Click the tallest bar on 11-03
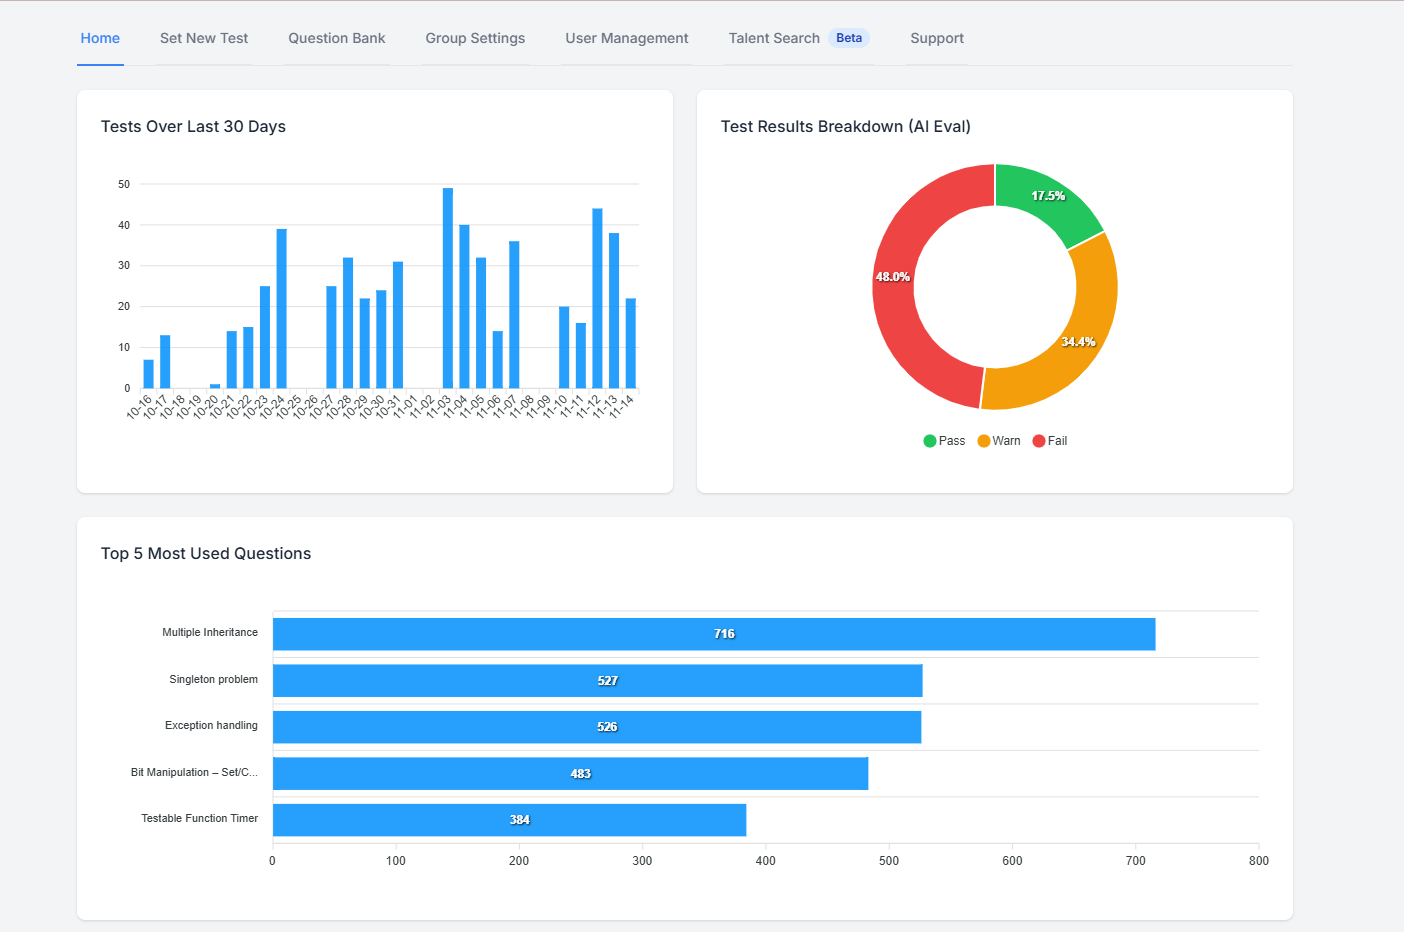The height and width of the screenshot is (932, 1404). 446,285
